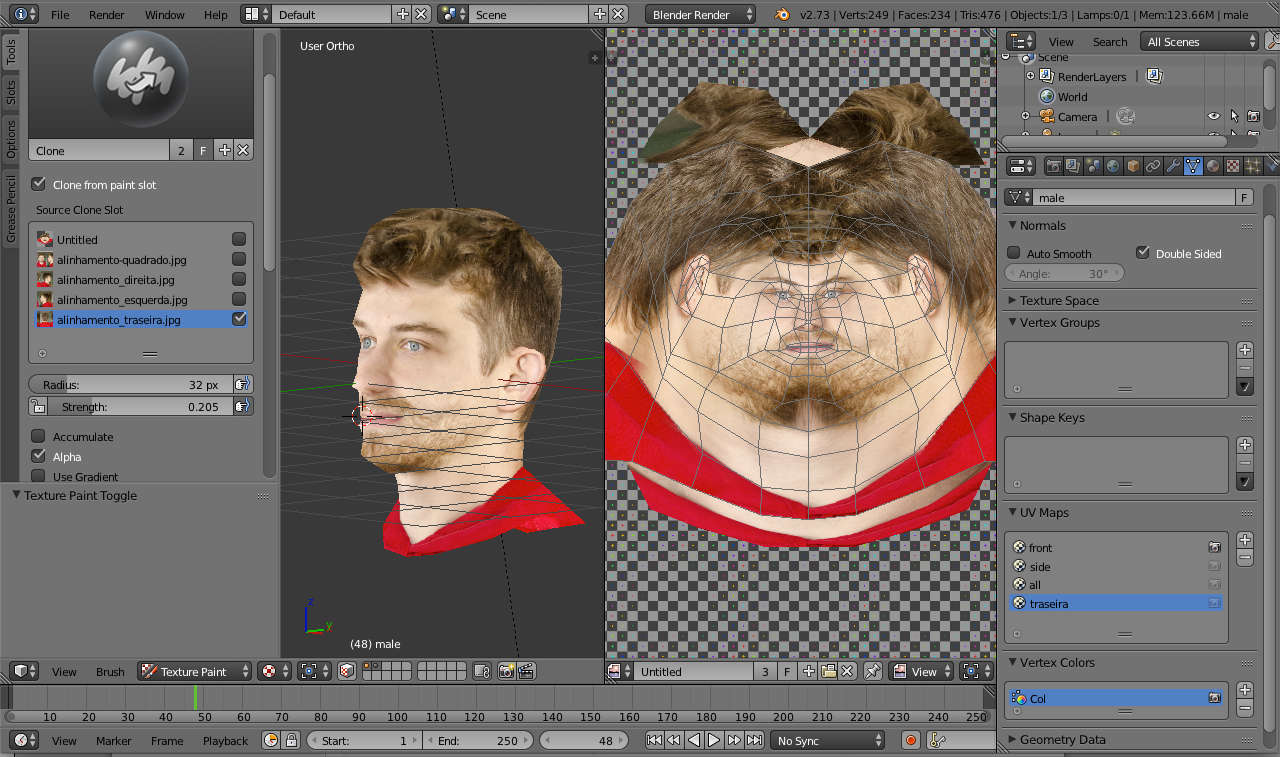This screenshot has height=757, width=1280.
Task: Add a new UV map with plus button
Action: tap(1244, 539)
